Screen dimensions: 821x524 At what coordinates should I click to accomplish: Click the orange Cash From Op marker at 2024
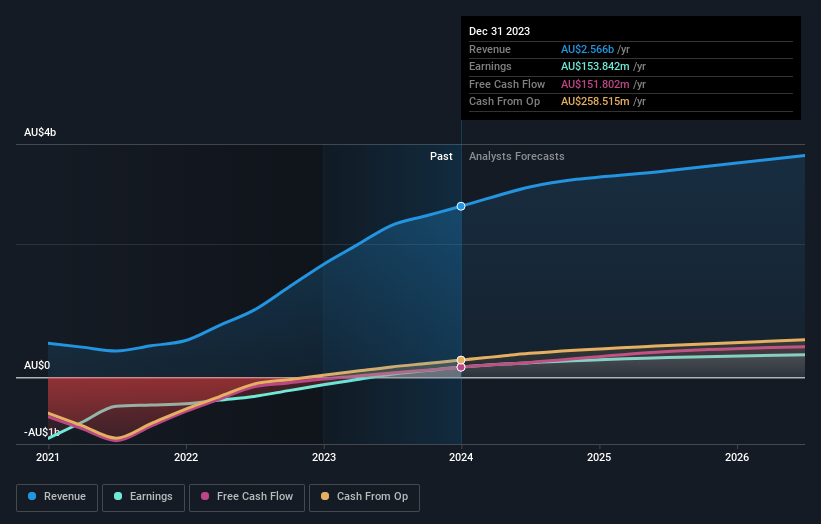coord(461,360)
